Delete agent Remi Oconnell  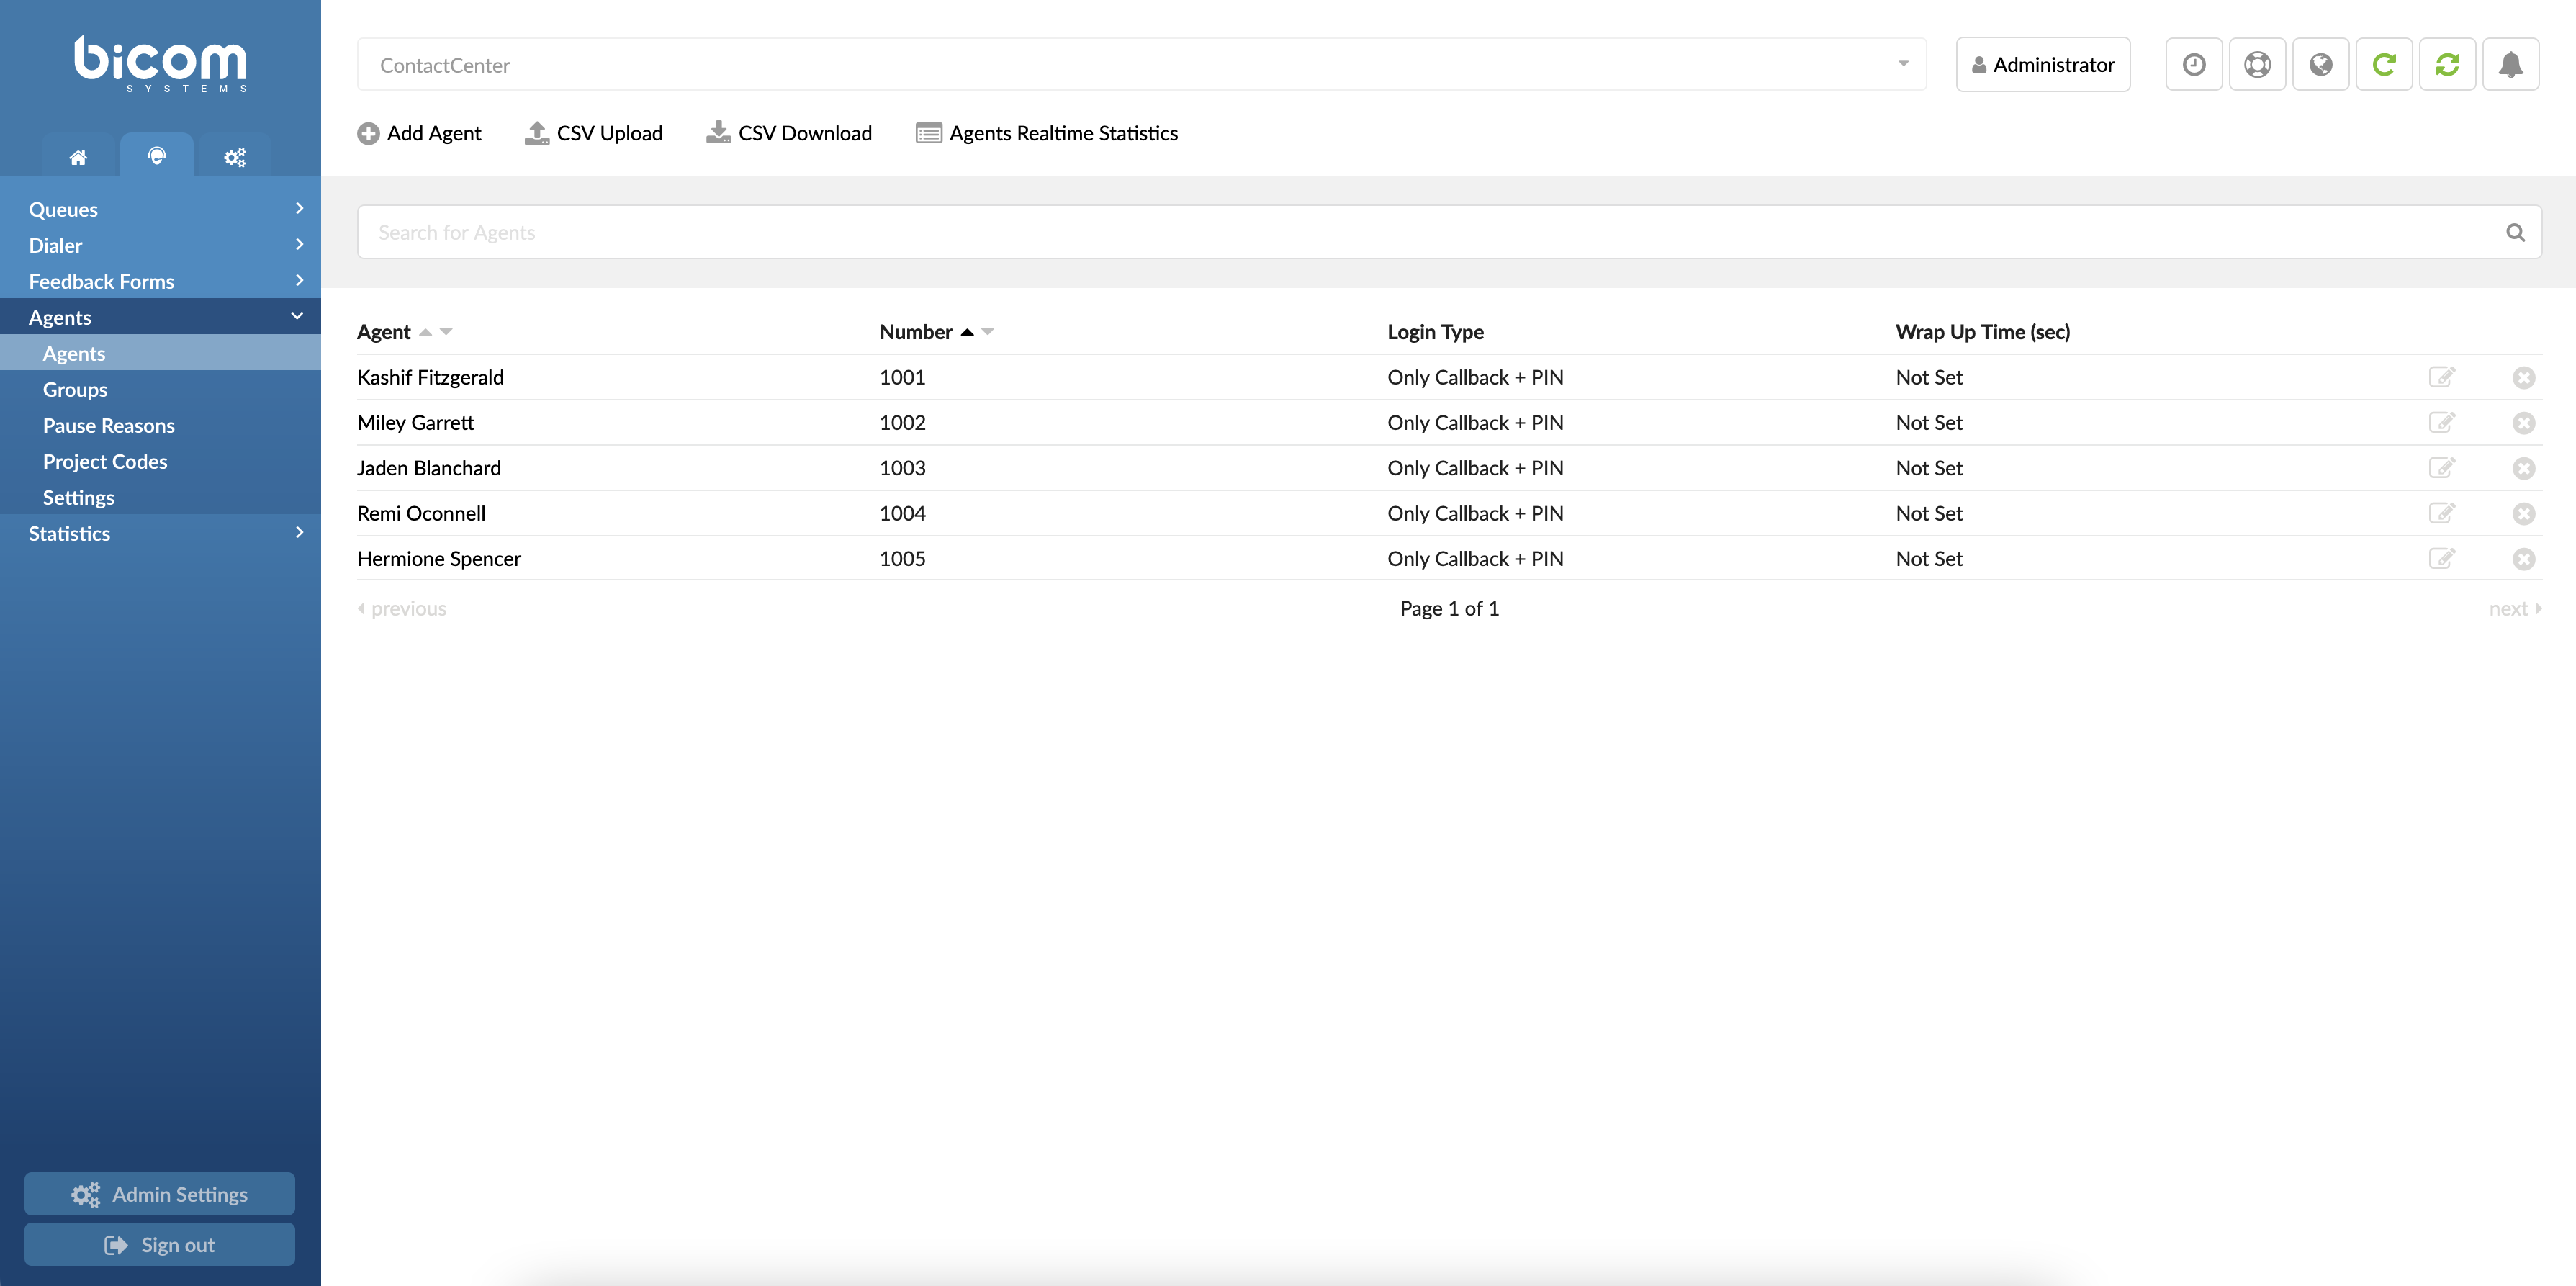click(x=2524, y=514)
